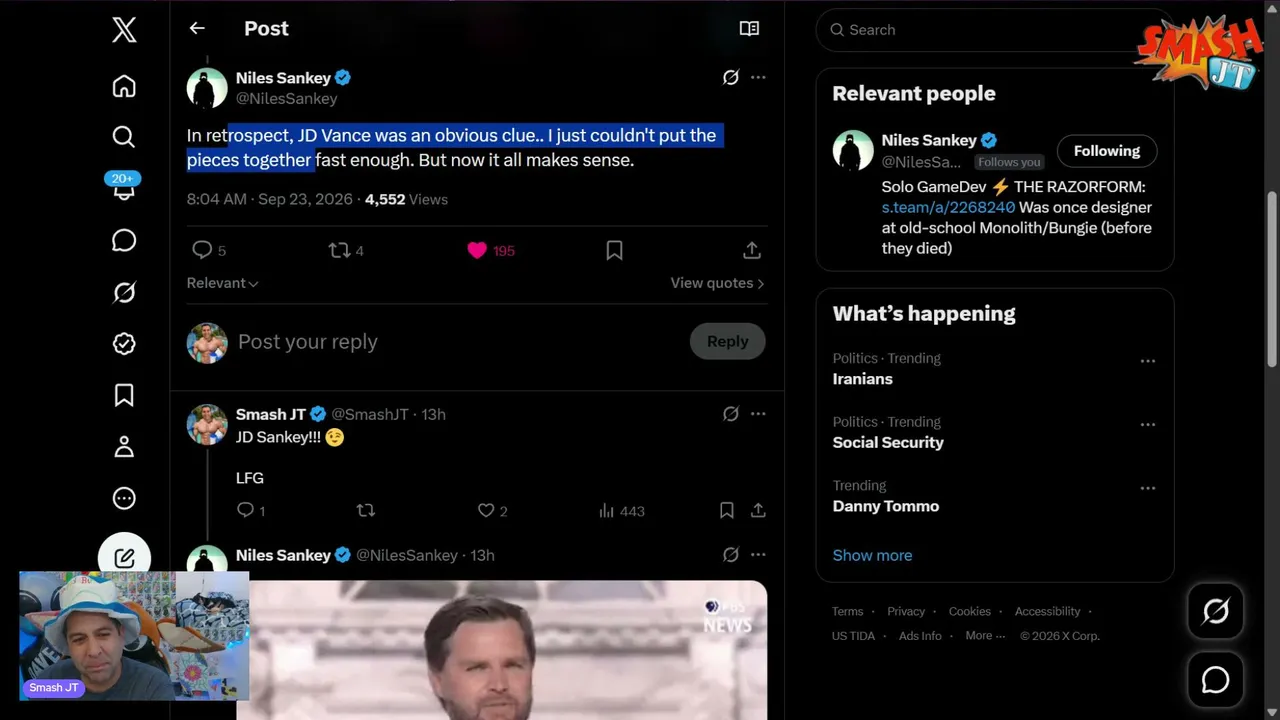The image size is (1280, 720).
Task: Open the three-dot menu on main post
Action: pyautogui.click(x=758, y=77)
